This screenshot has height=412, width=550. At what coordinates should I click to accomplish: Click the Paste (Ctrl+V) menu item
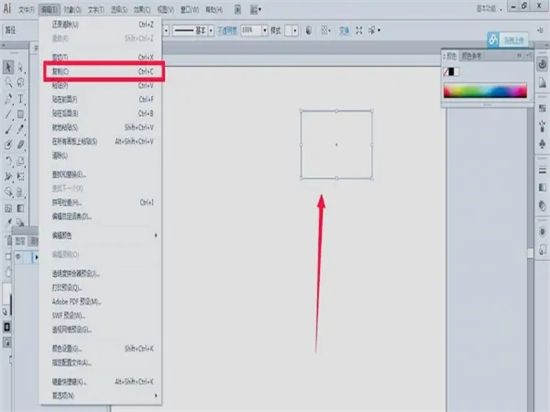103,86
